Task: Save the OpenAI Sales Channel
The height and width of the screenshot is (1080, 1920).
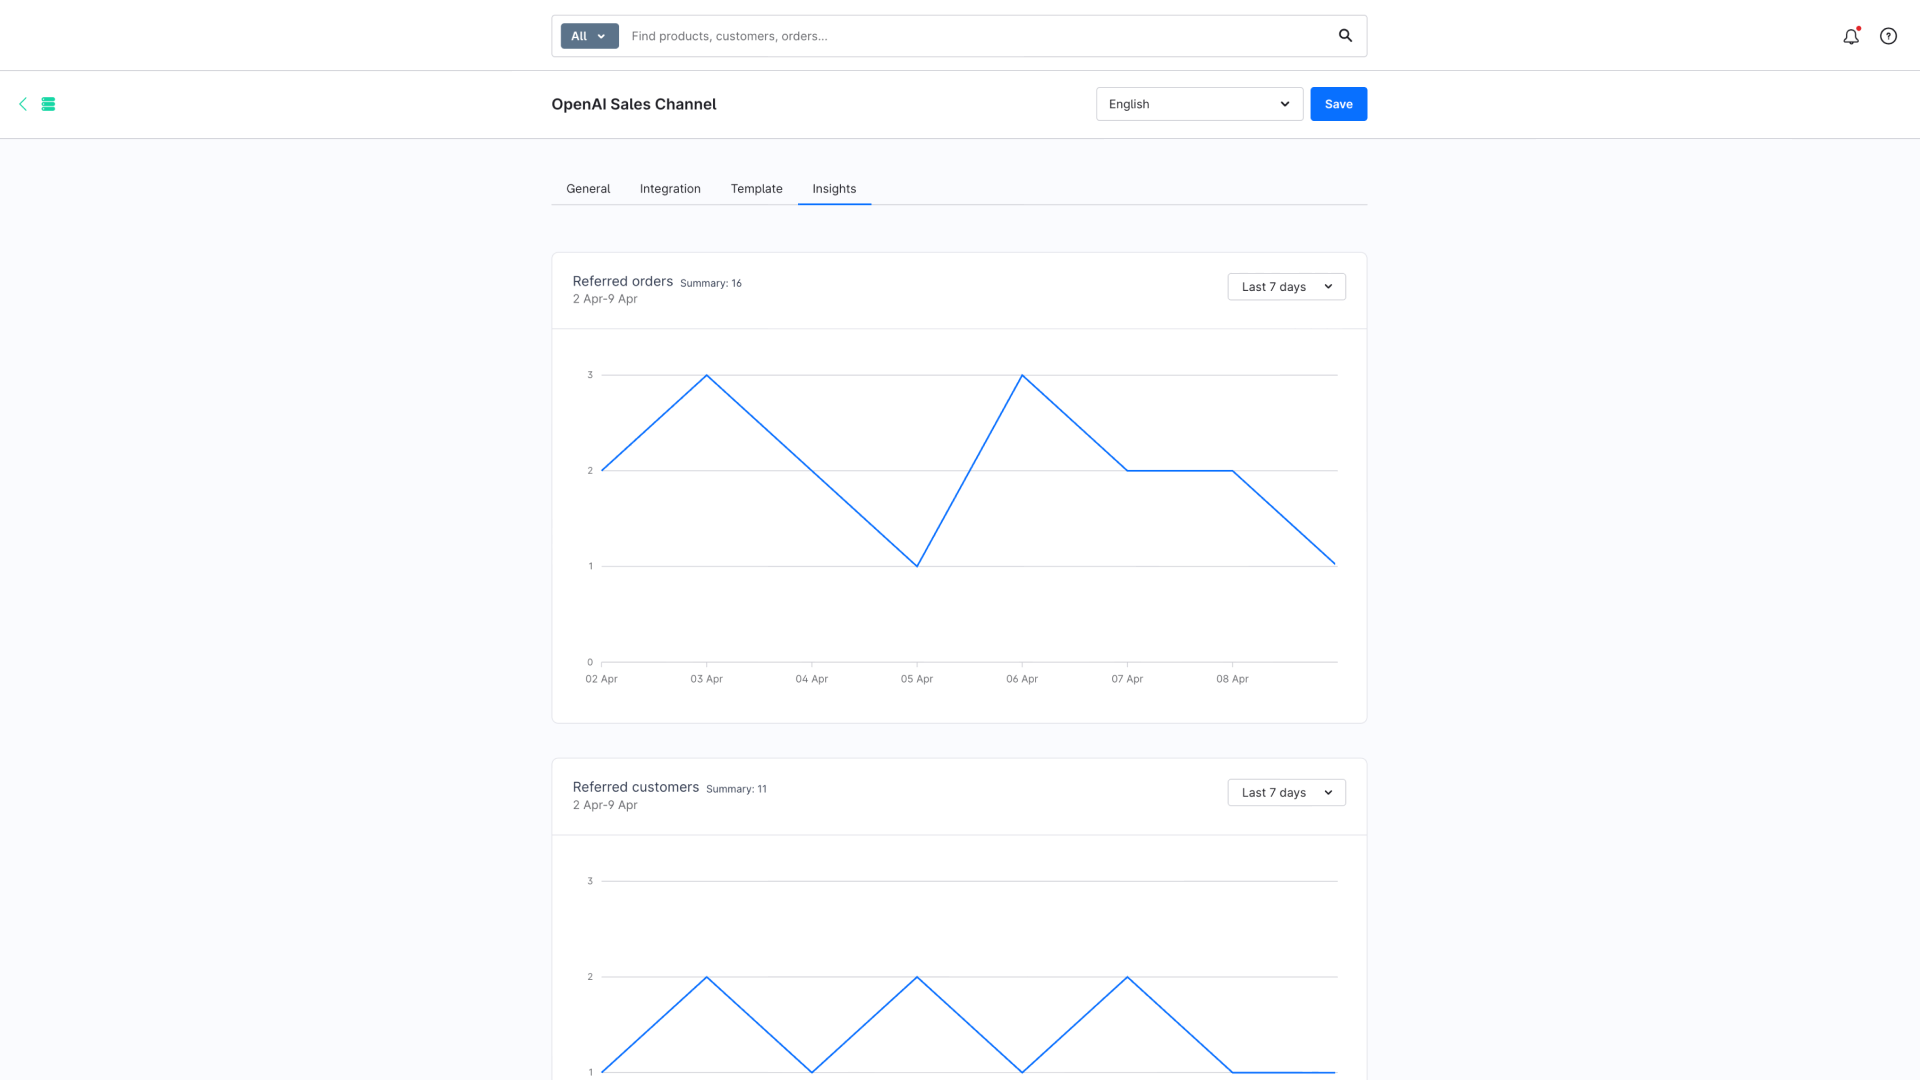Action: tap(1338, 104)
